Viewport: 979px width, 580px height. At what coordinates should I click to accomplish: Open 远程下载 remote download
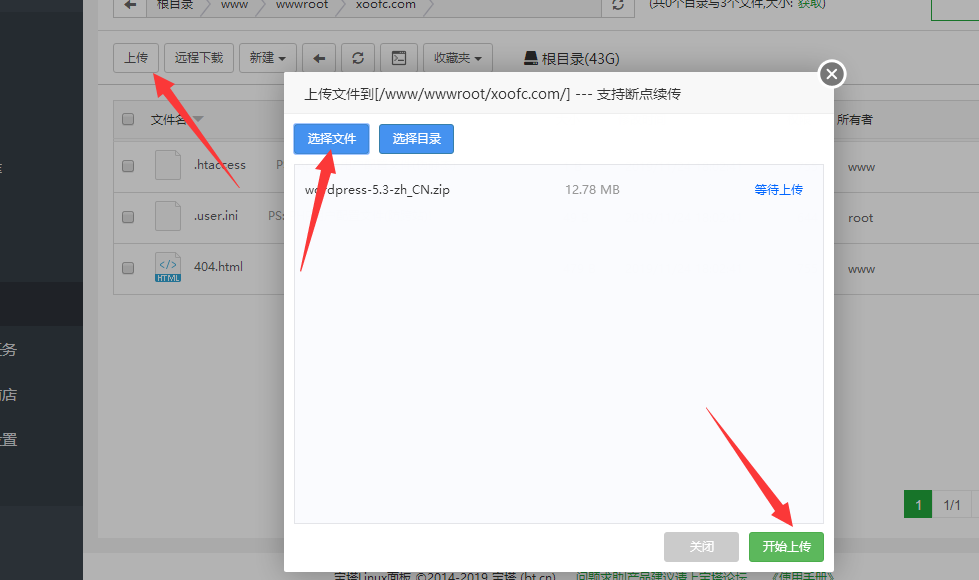click(x=199, y=58)
